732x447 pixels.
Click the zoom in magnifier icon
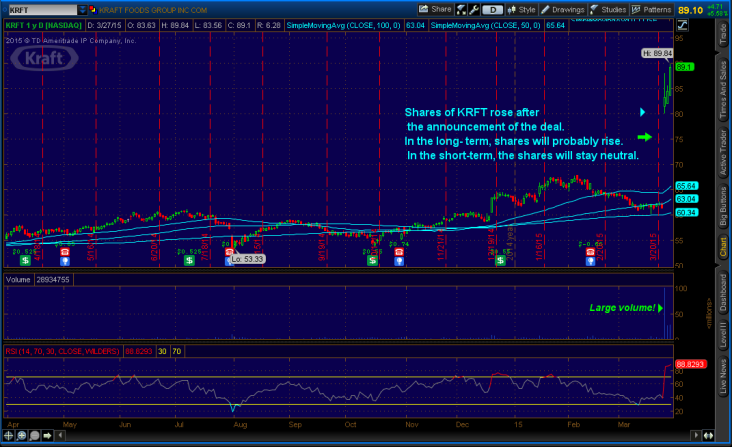pos(21,435)
